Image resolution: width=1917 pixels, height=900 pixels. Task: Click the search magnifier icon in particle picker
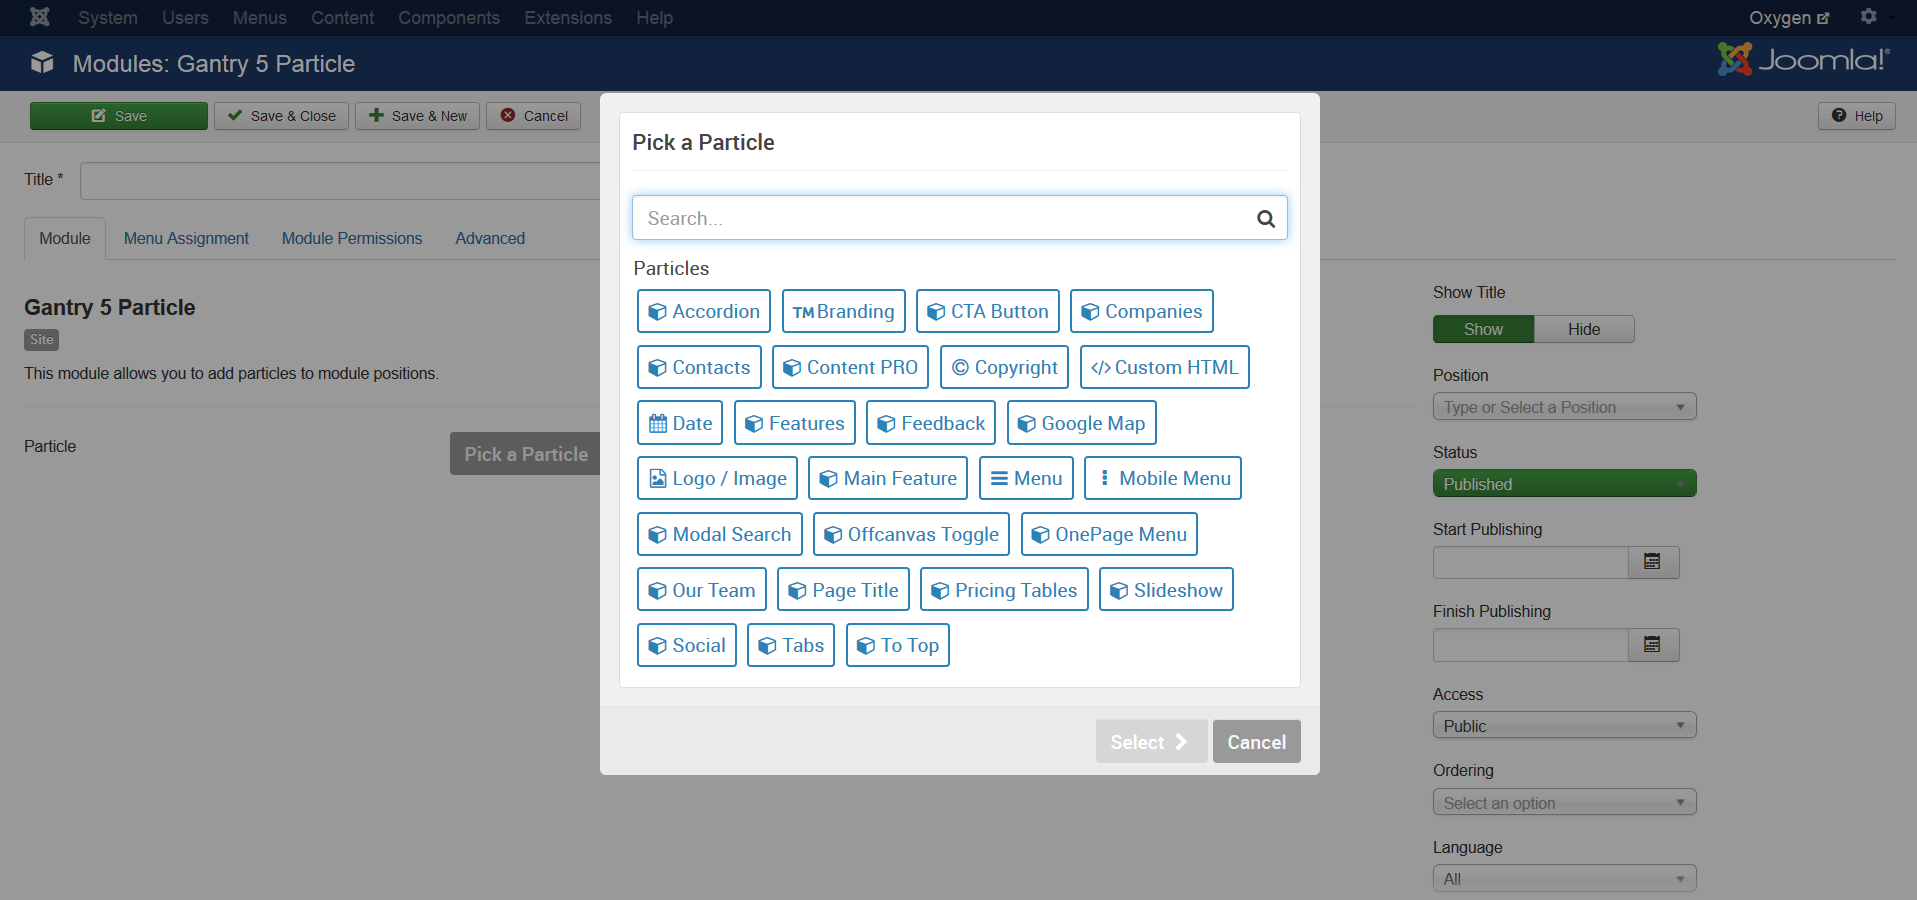(1265, 219)
